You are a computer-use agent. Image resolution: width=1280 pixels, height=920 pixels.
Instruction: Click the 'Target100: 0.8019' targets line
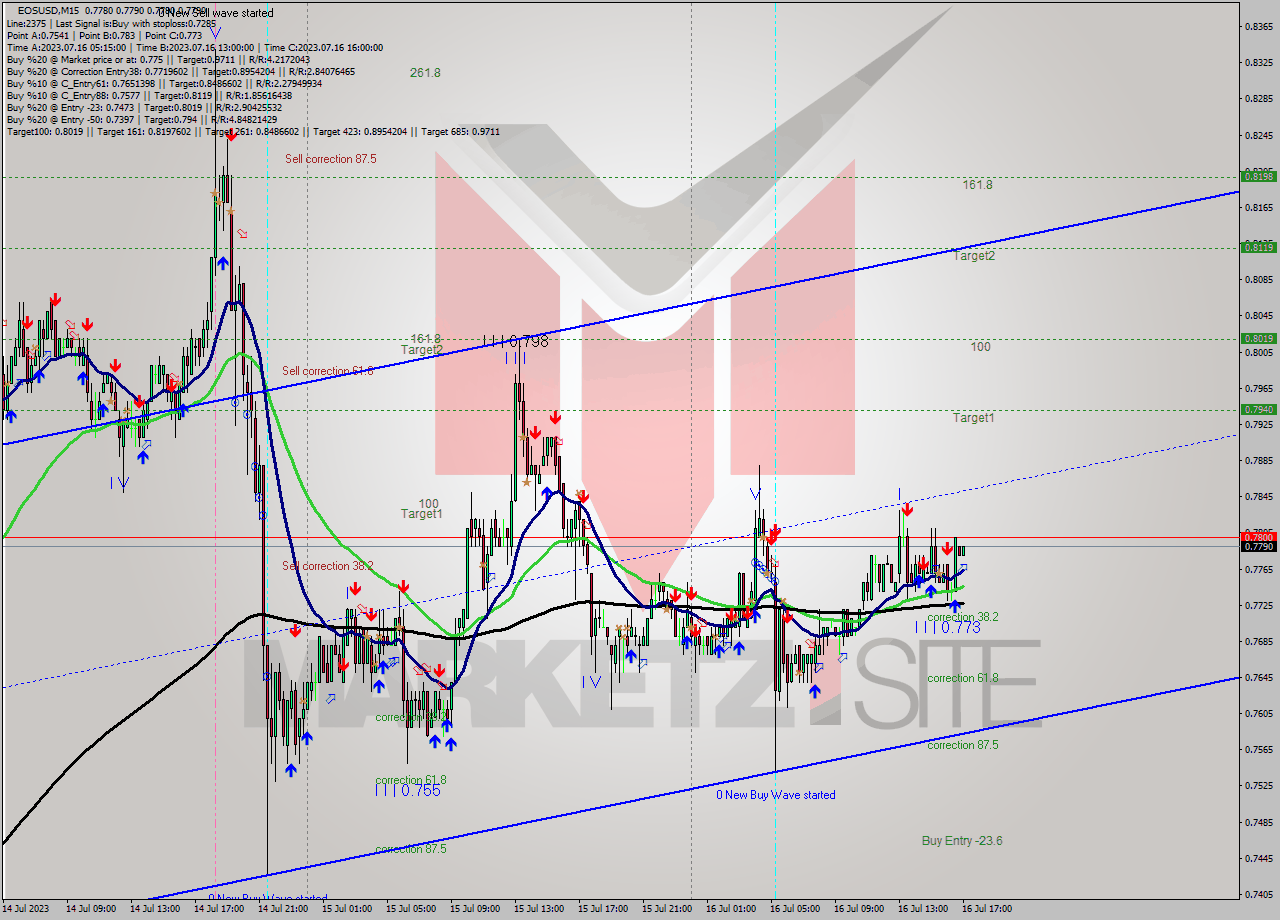pyautogui.click(x=252, y=131)
